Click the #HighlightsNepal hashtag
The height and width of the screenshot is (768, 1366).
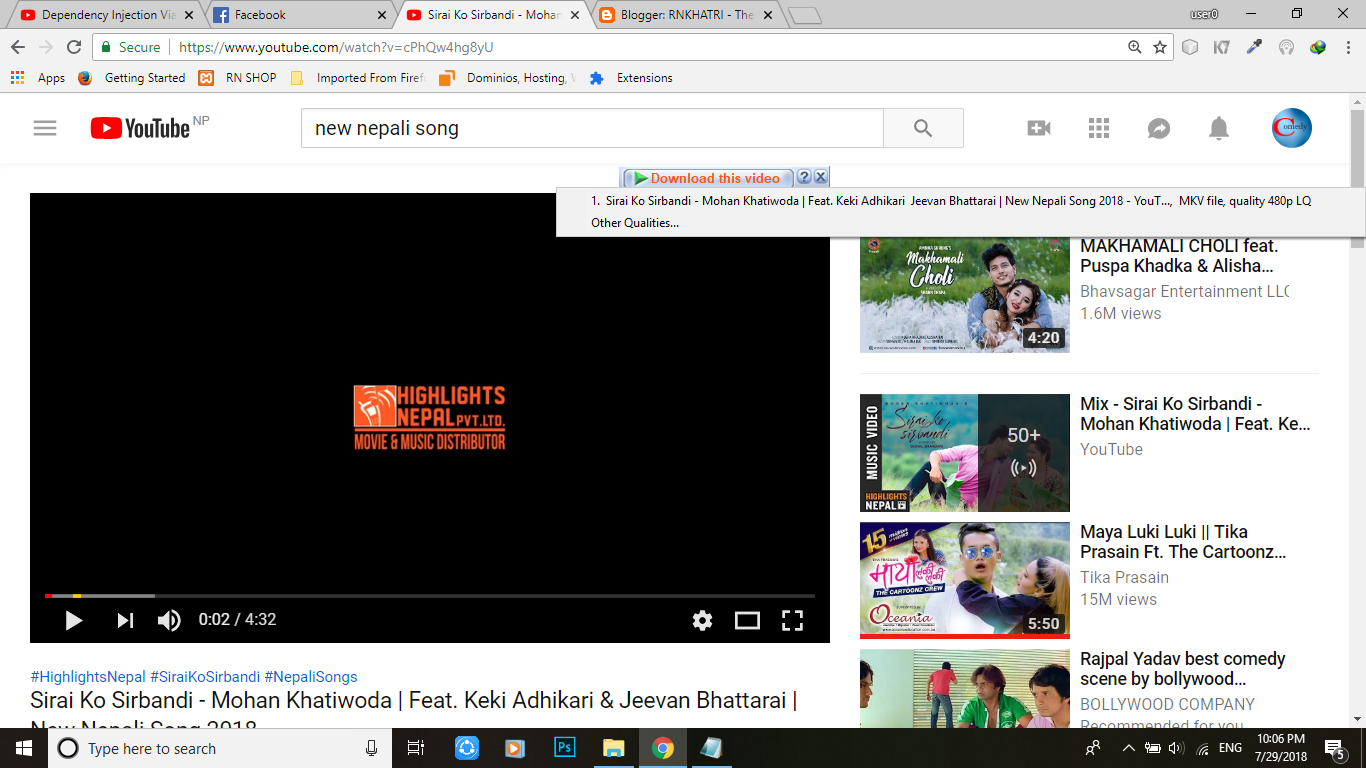(88, 677)
